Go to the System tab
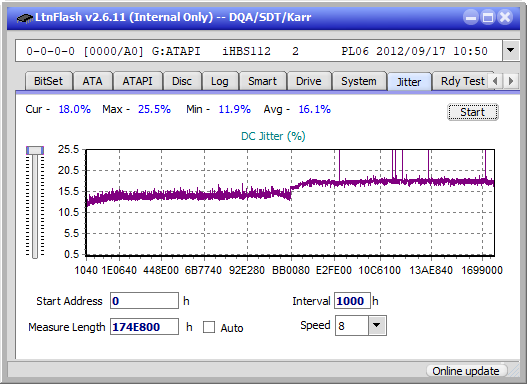 tap(359, 81)
